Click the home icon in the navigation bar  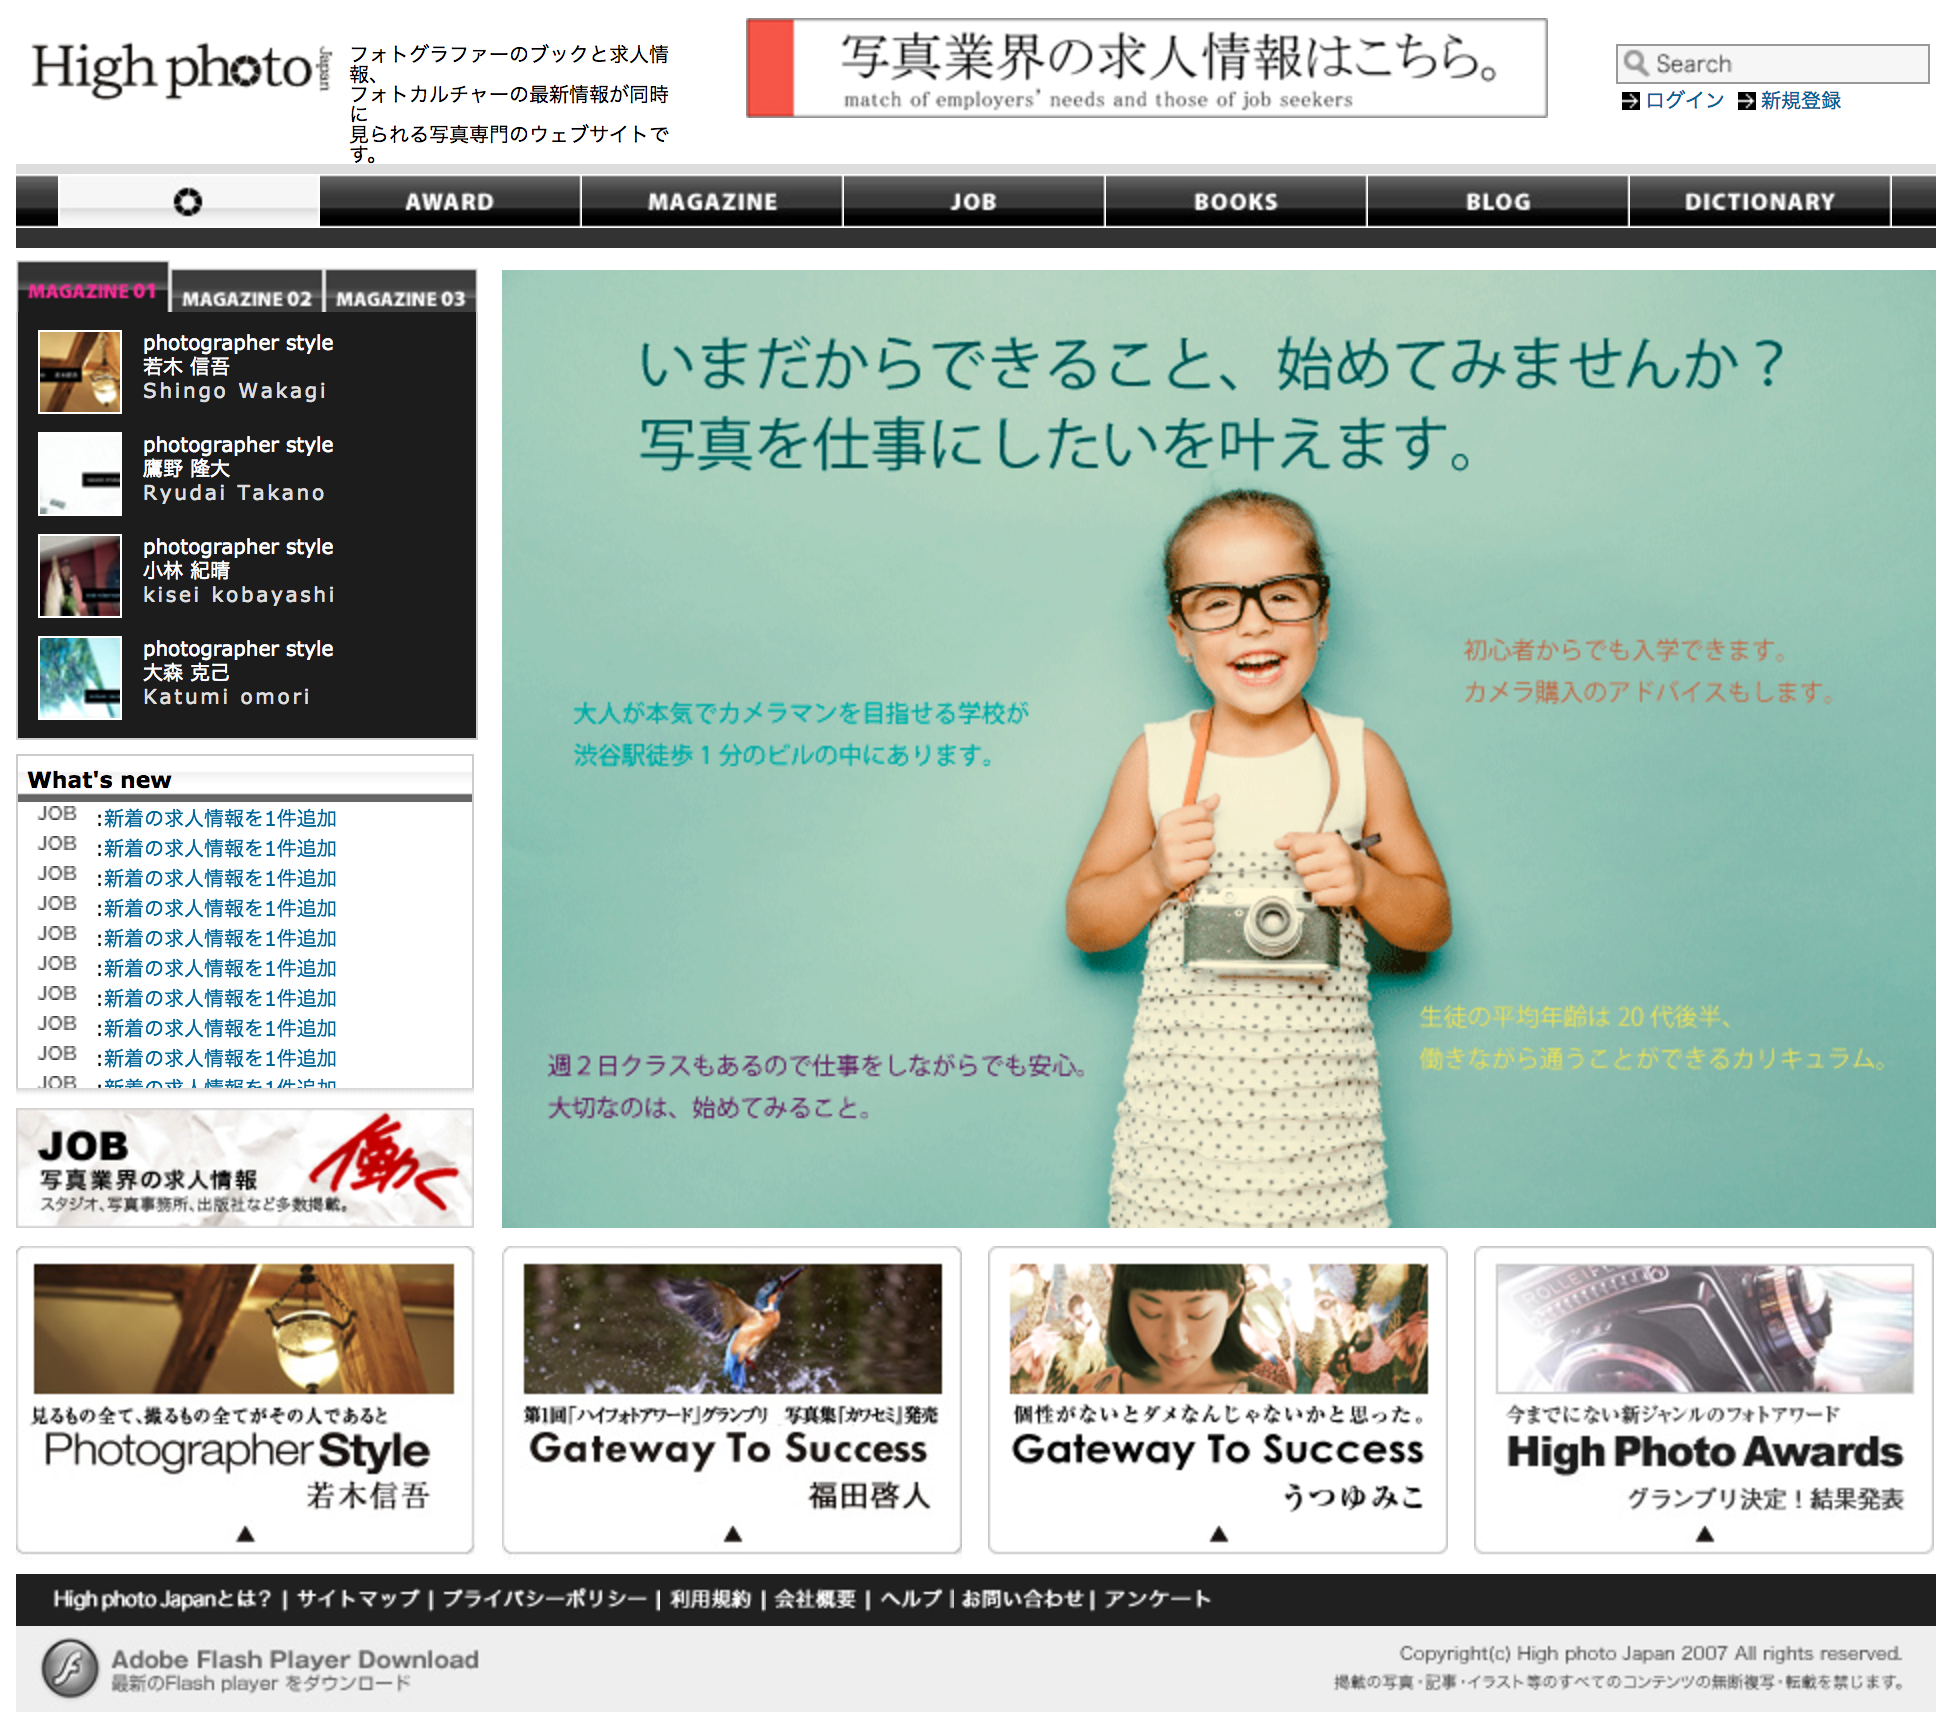point(188,201)
